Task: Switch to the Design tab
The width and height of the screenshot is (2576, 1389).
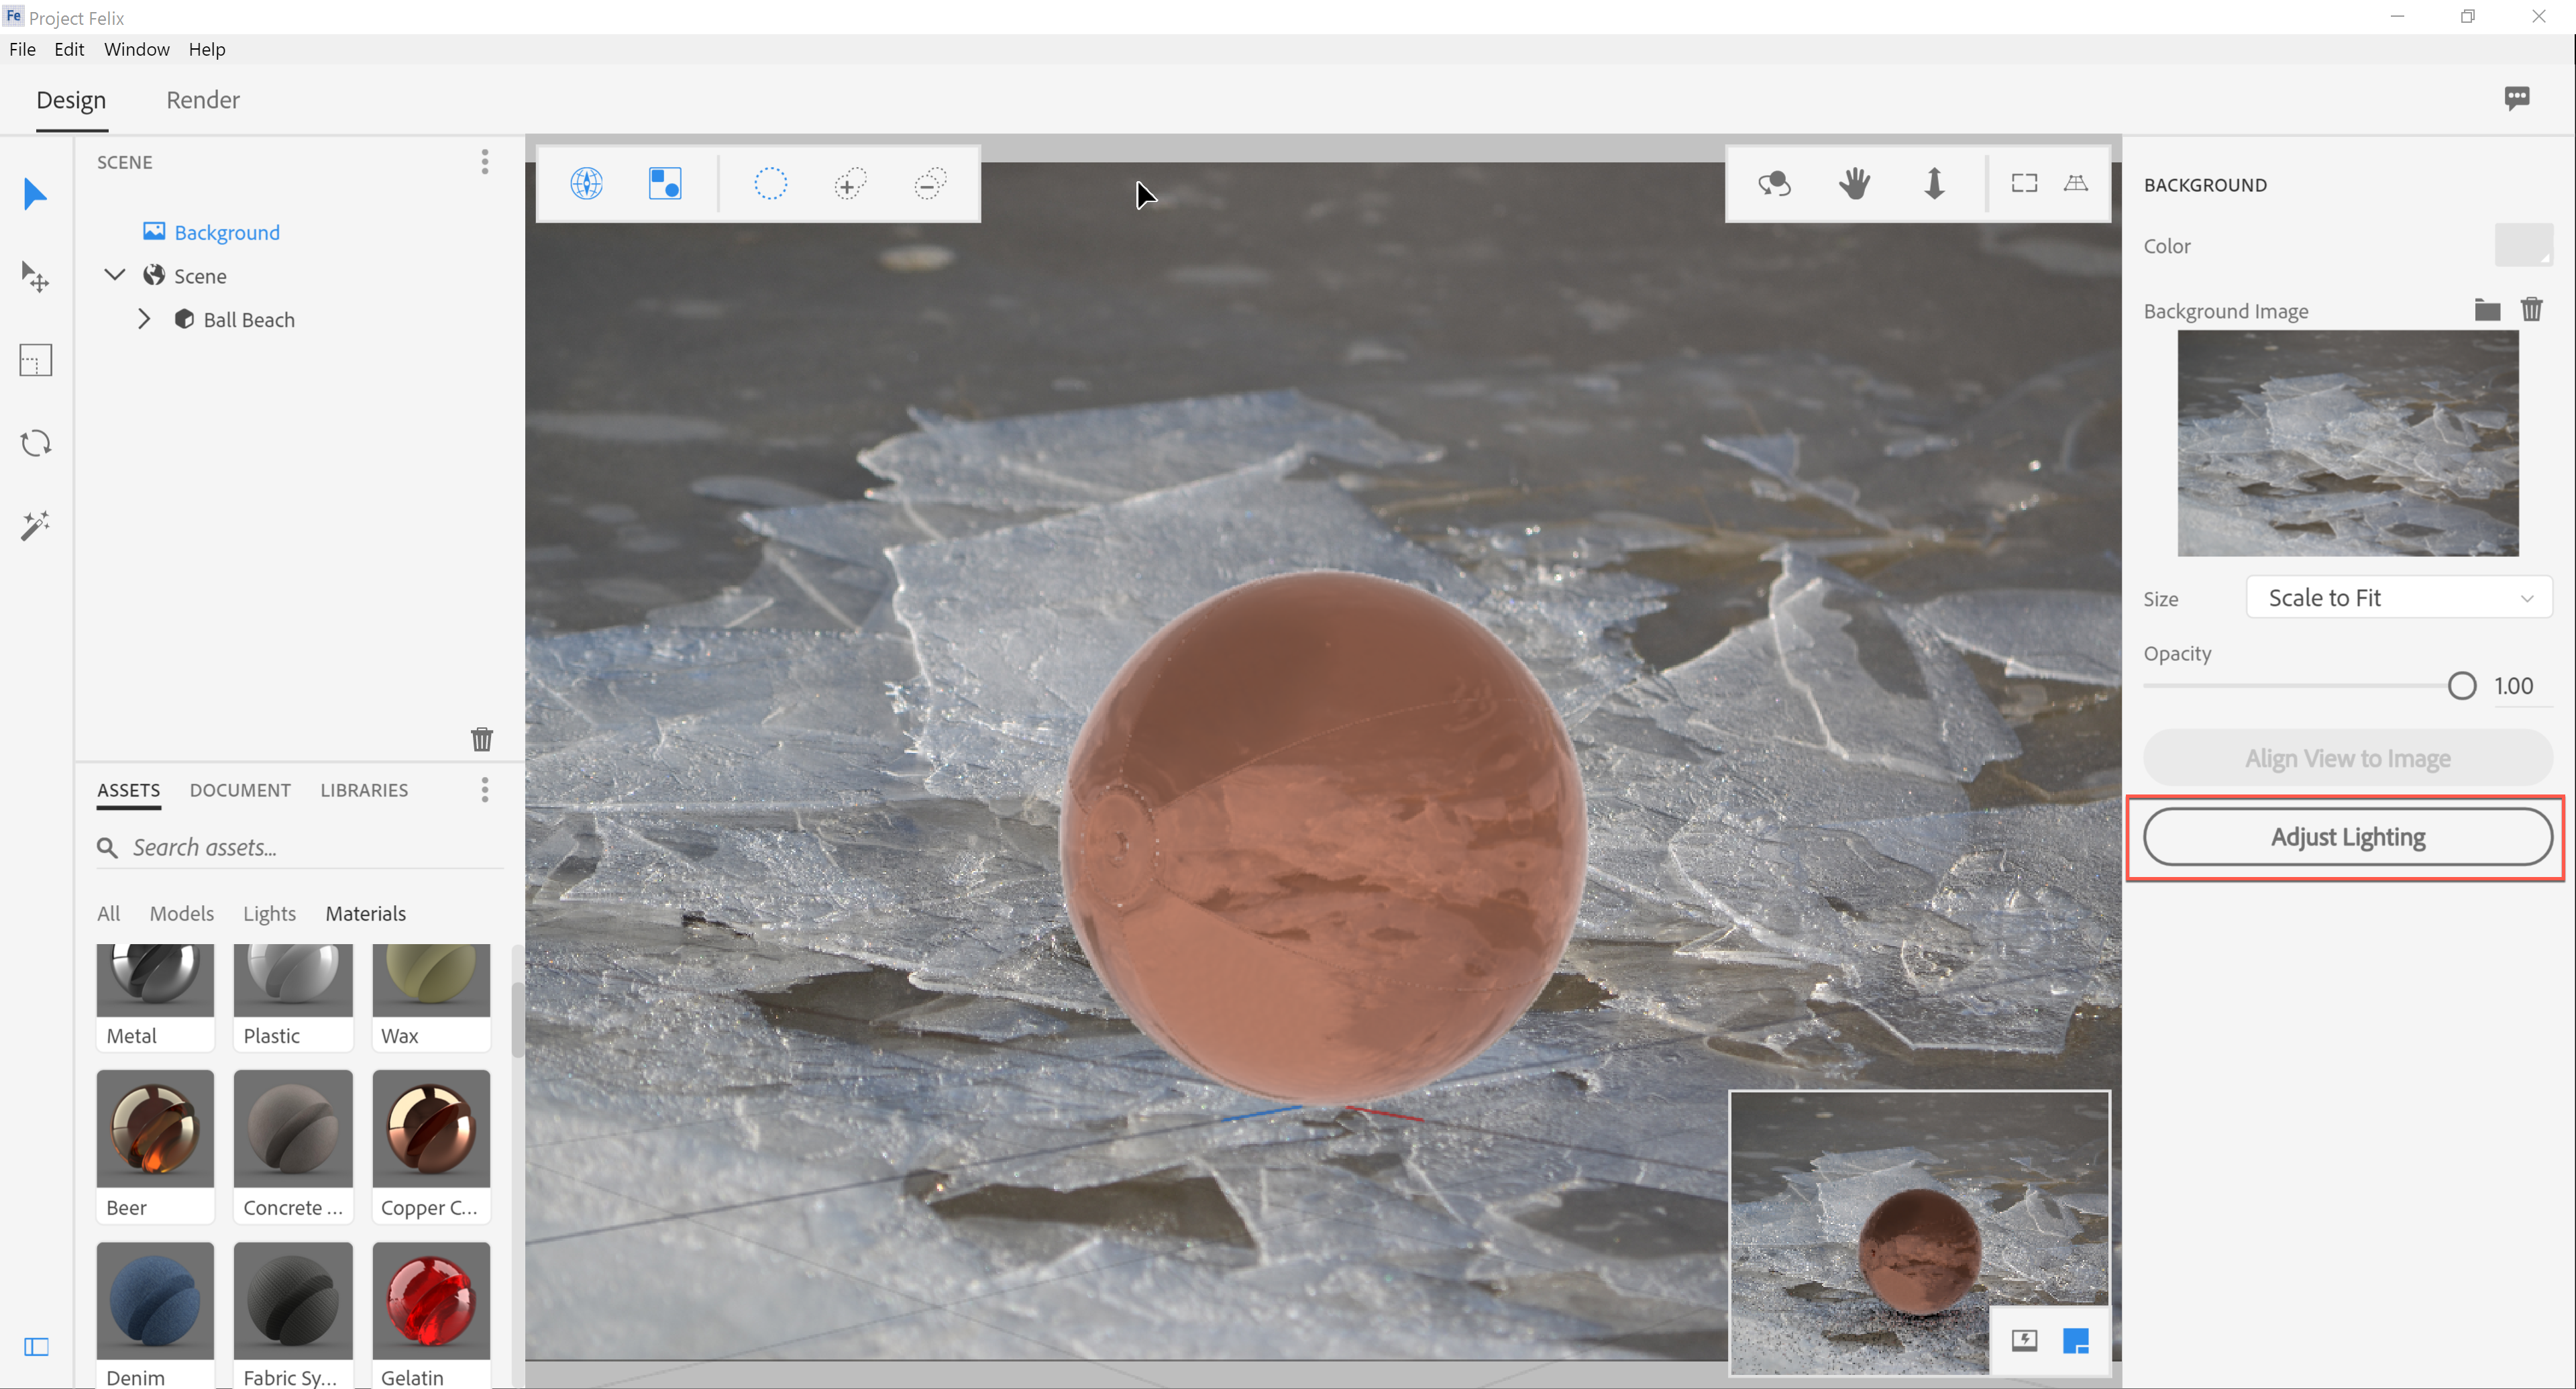Action: (x=71, y=100)
